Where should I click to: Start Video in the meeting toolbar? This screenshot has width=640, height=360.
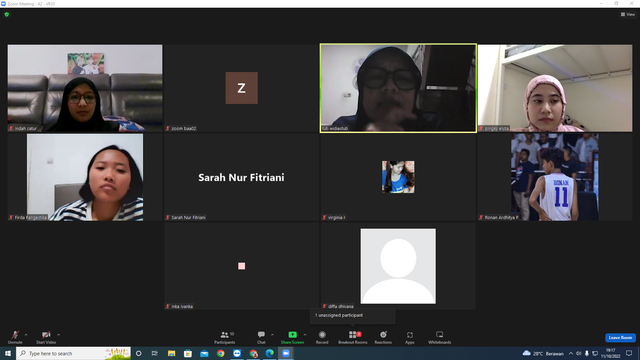point(46,337)
